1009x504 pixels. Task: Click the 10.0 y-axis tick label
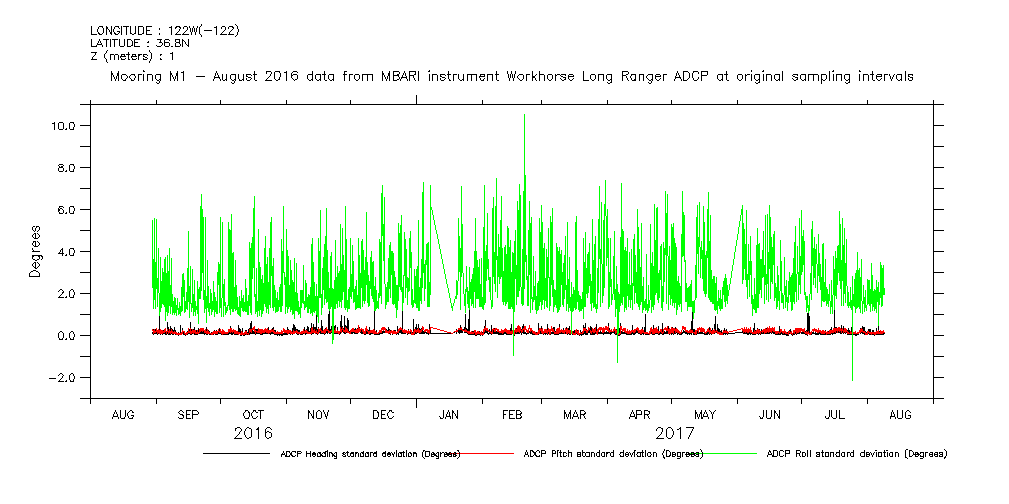(x=64, y=126)
